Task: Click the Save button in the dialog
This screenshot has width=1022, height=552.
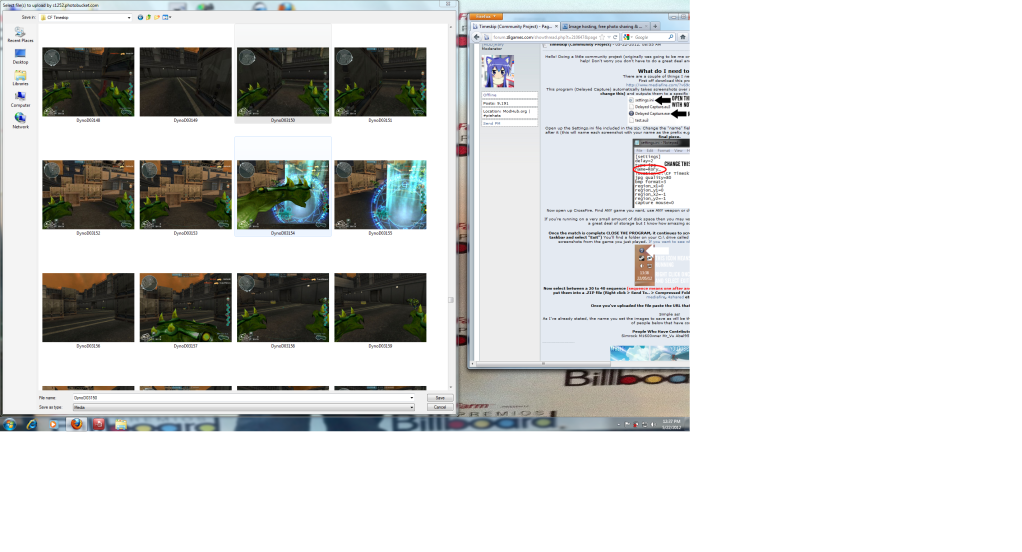Action: (440, 398)
